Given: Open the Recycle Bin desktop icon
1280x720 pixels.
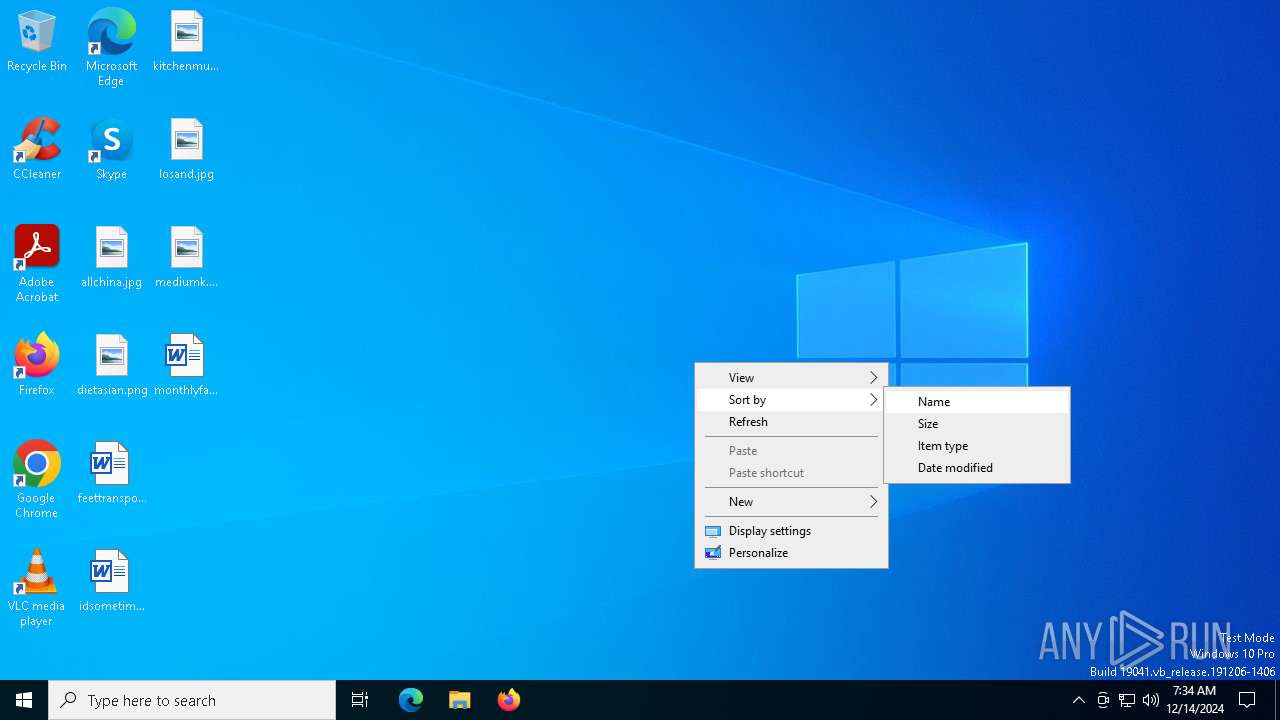Looking at the screenshot, I should (37, 42).
